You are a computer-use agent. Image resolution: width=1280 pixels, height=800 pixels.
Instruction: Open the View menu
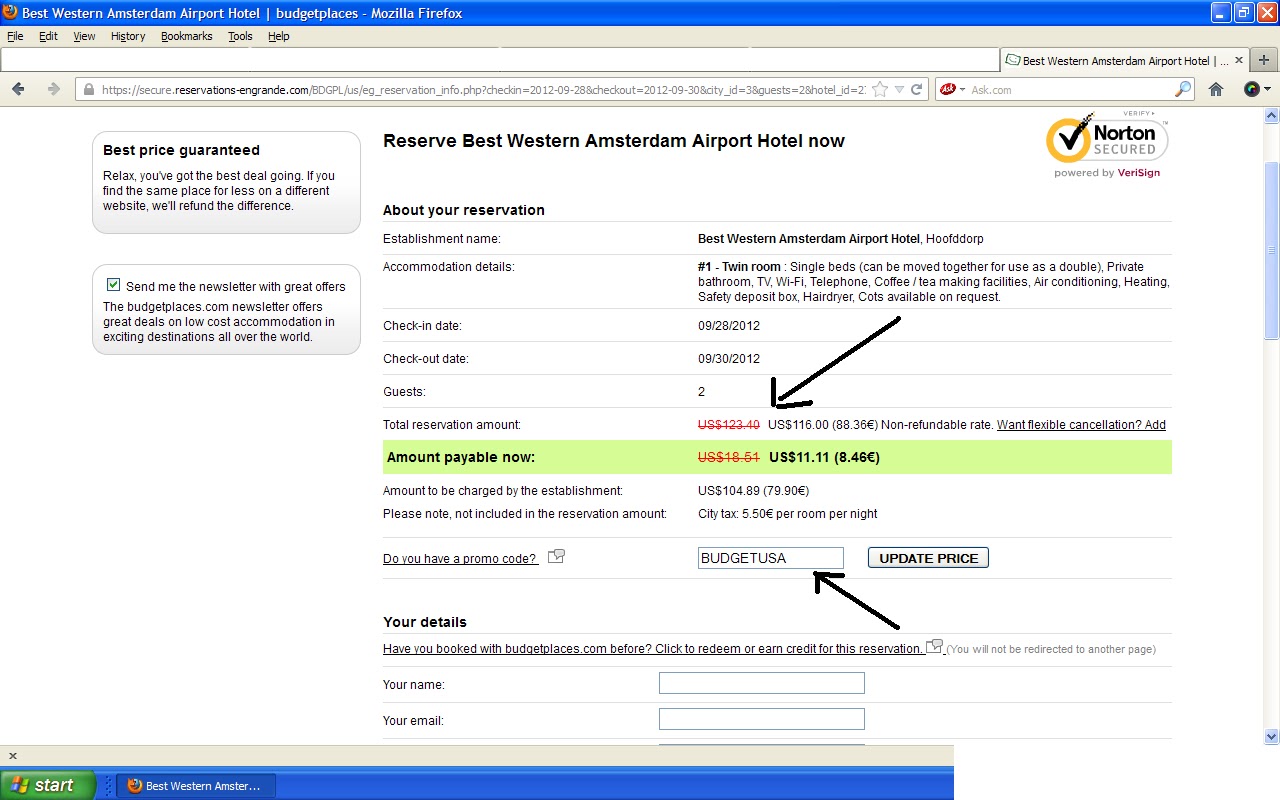[x=84, y=36]
